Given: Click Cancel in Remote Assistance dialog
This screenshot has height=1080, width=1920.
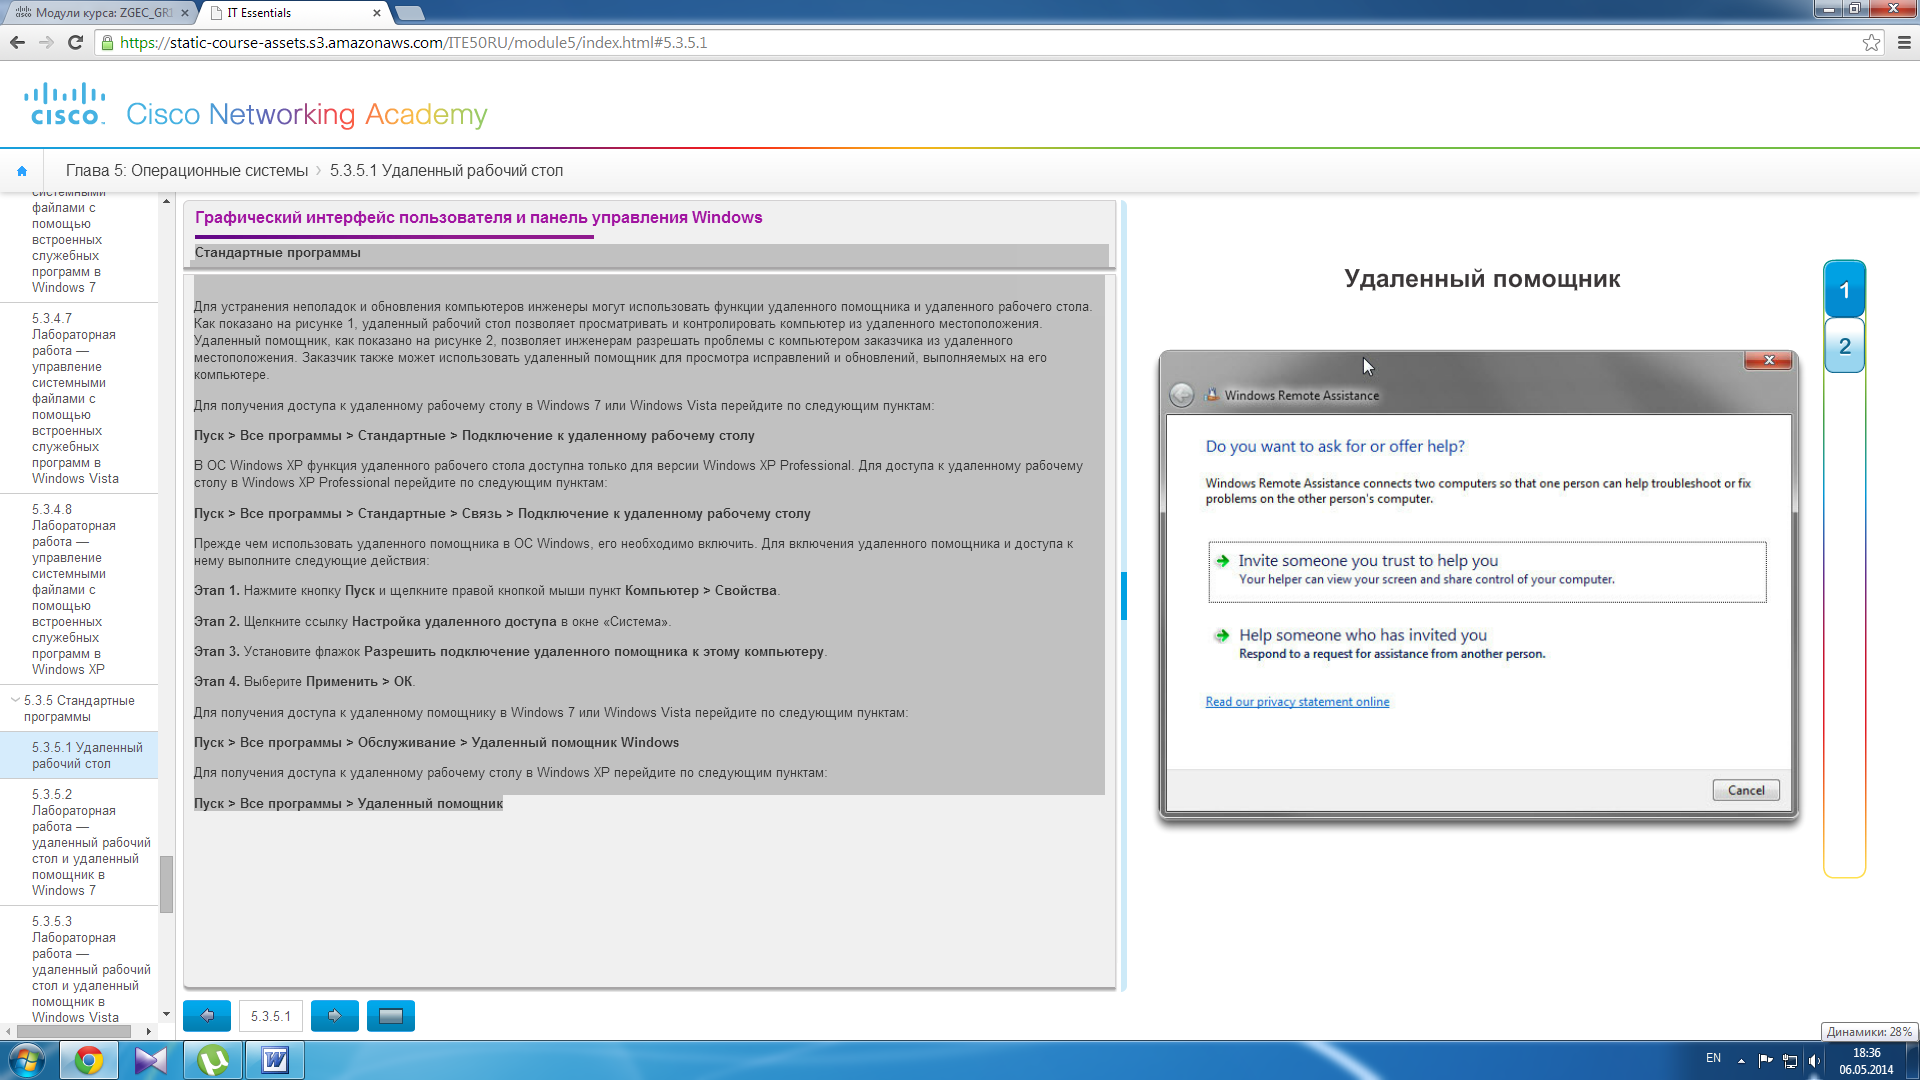Looking at the screenshot, I should pos(1746,790).
